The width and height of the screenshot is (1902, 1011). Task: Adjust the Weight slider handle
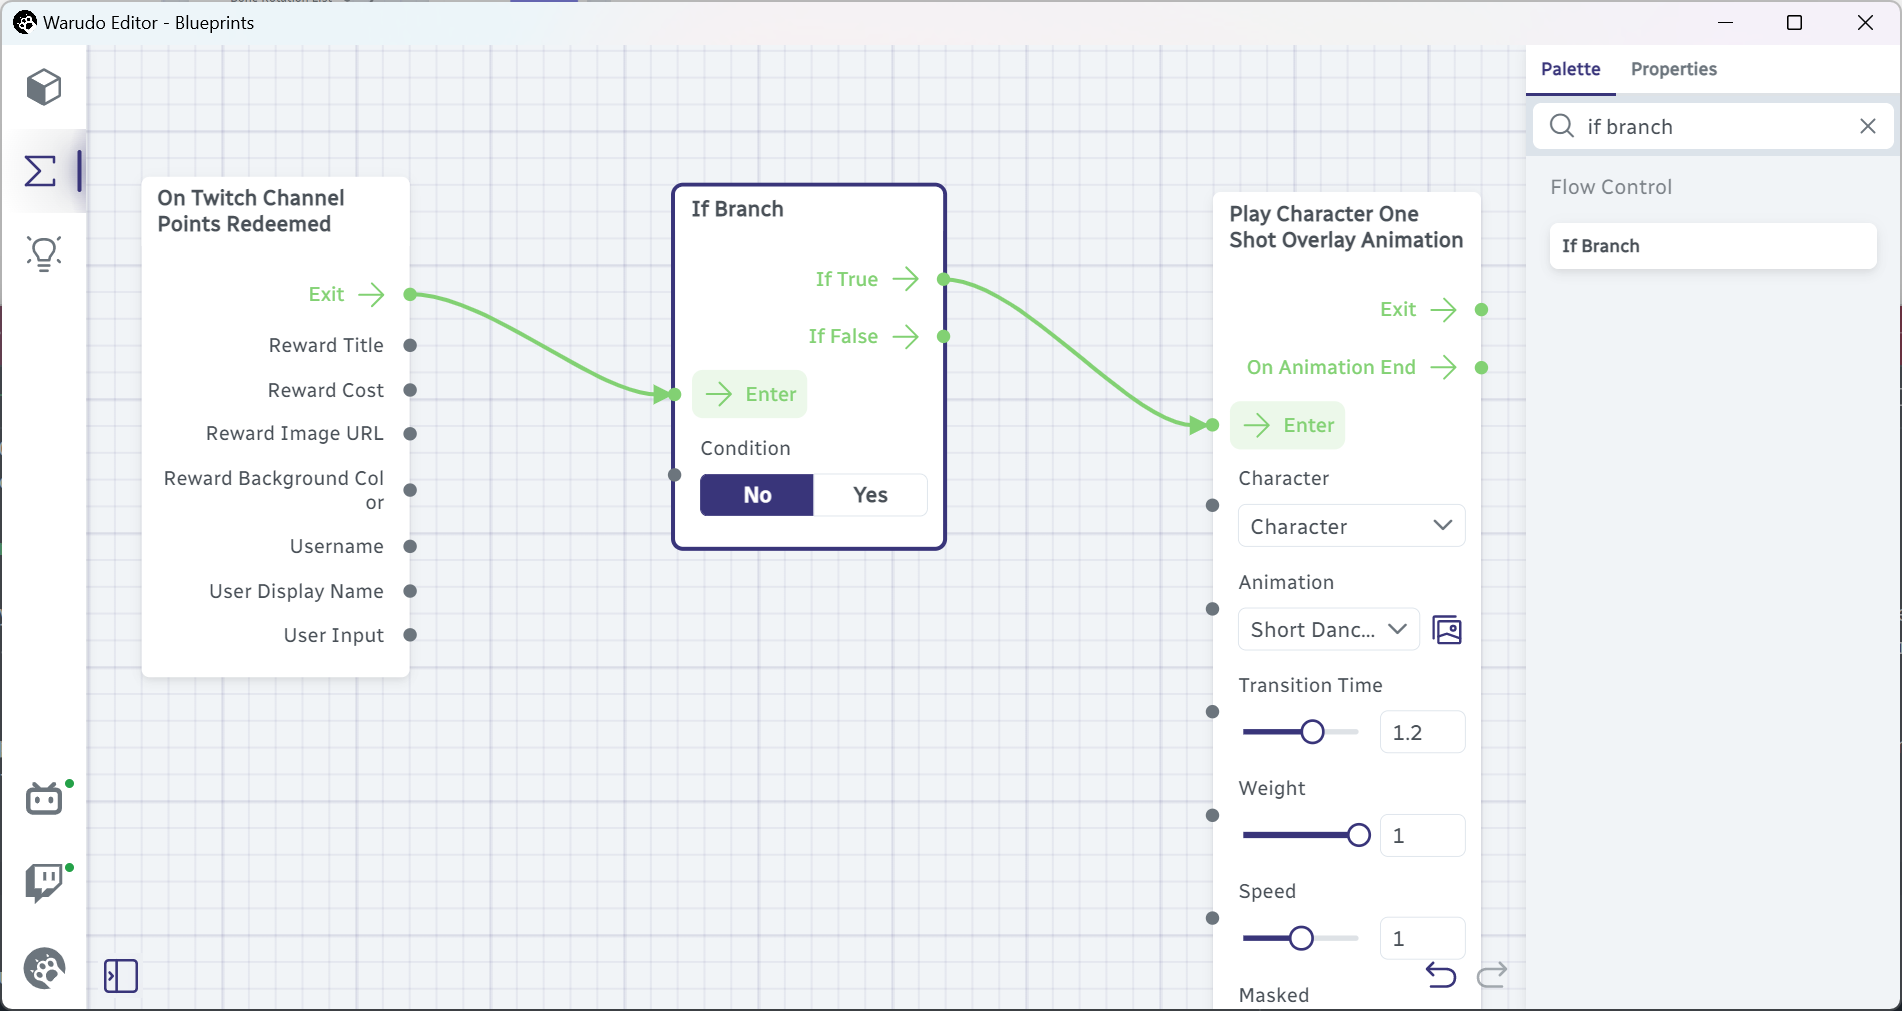point(1358,835)
